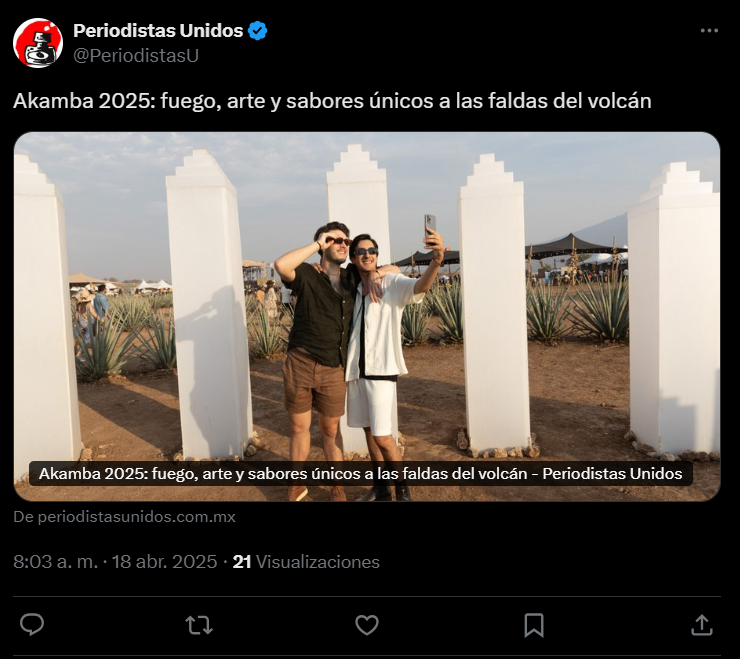
Task: Bookmark this post
Action: (x=534, y=625)
